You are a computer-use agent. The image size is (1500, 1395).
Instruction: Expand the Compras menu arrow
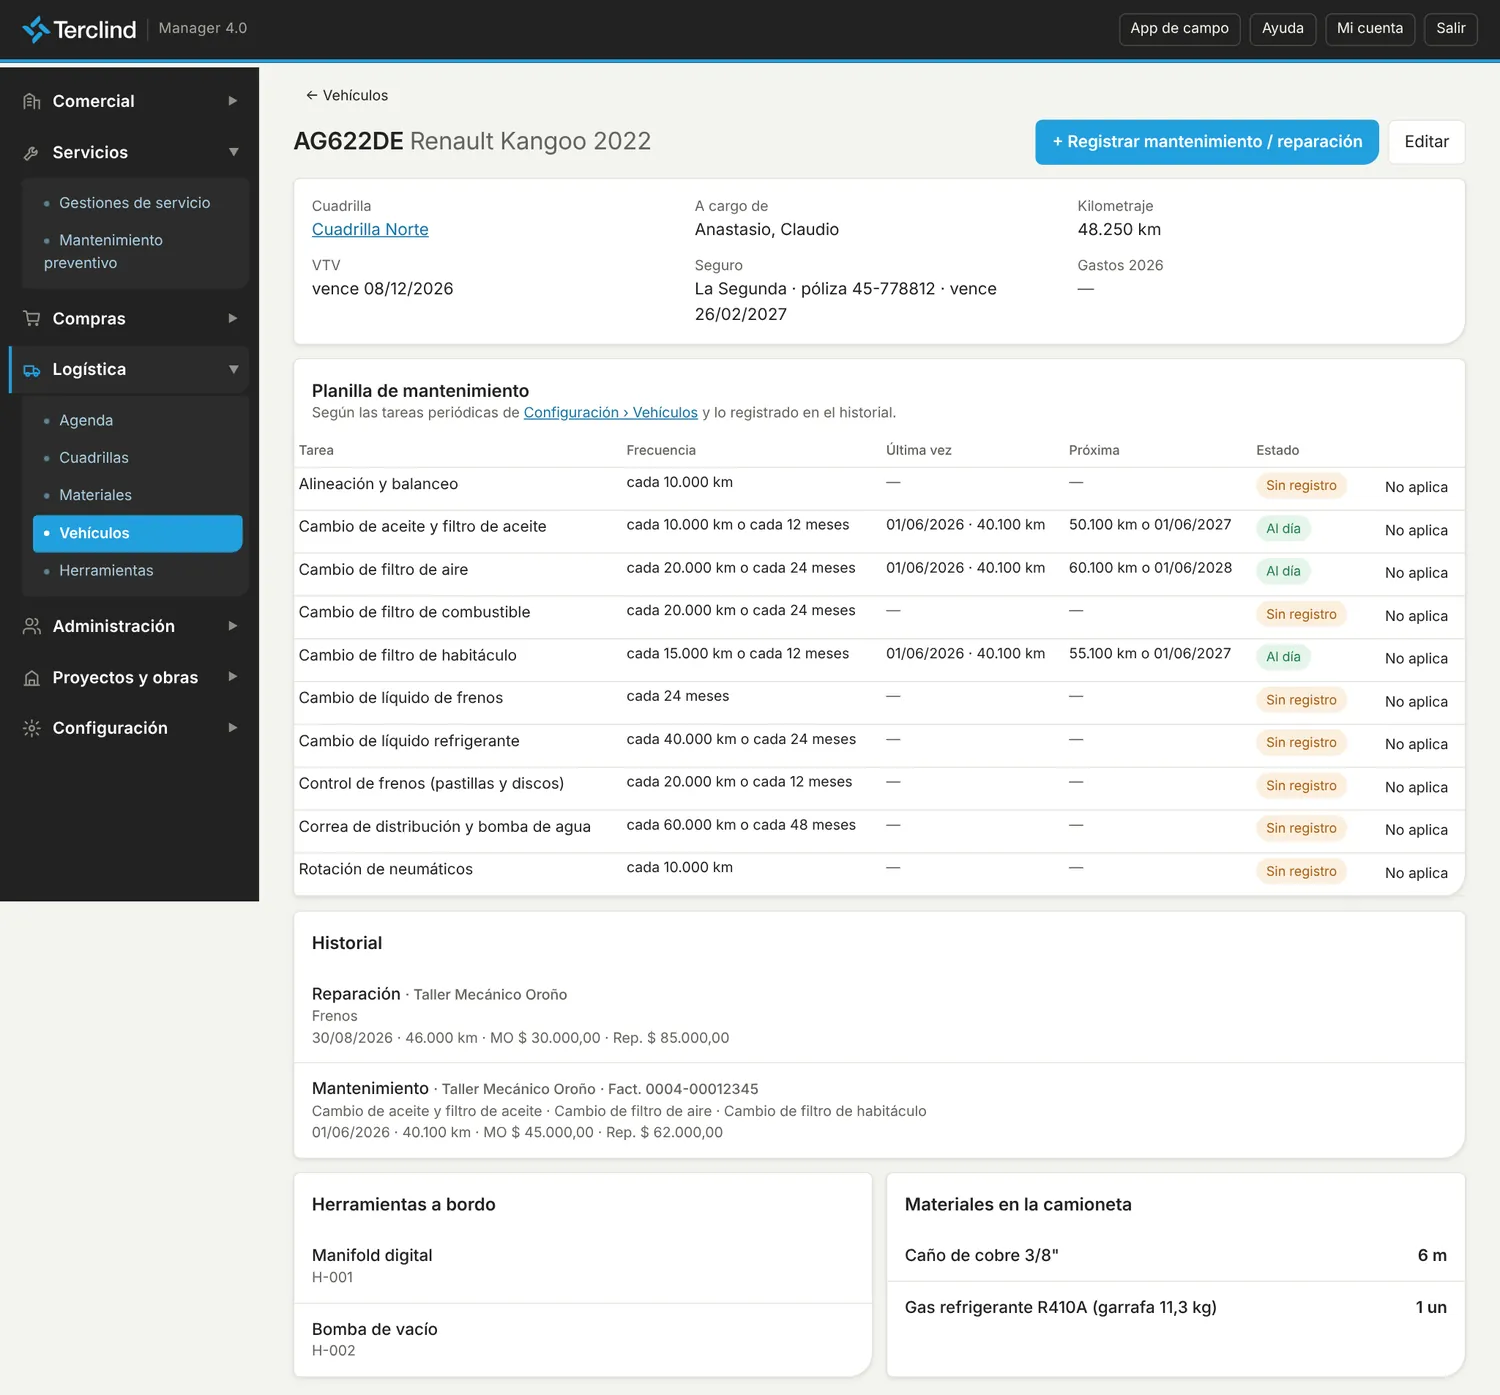[233, 318]
